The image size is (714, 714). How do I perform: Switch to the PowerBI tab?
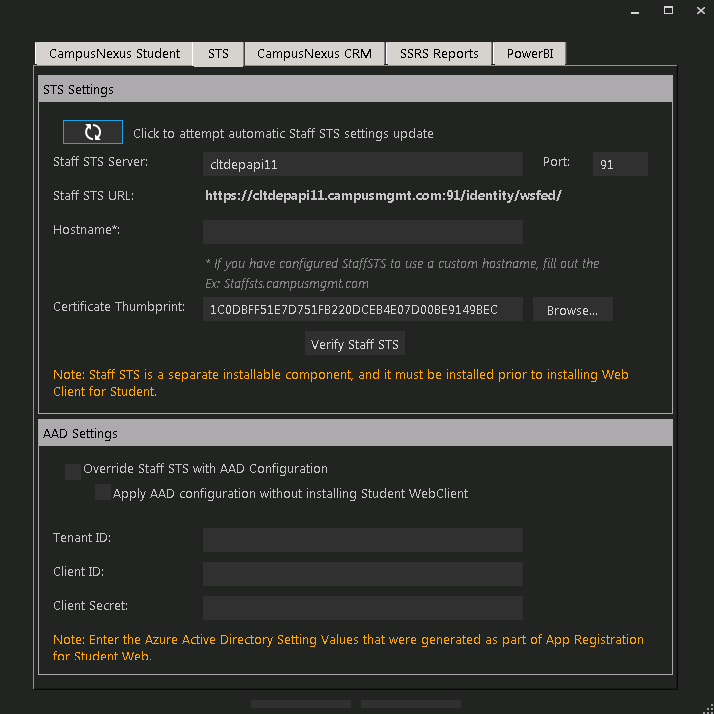click(530, 54)
